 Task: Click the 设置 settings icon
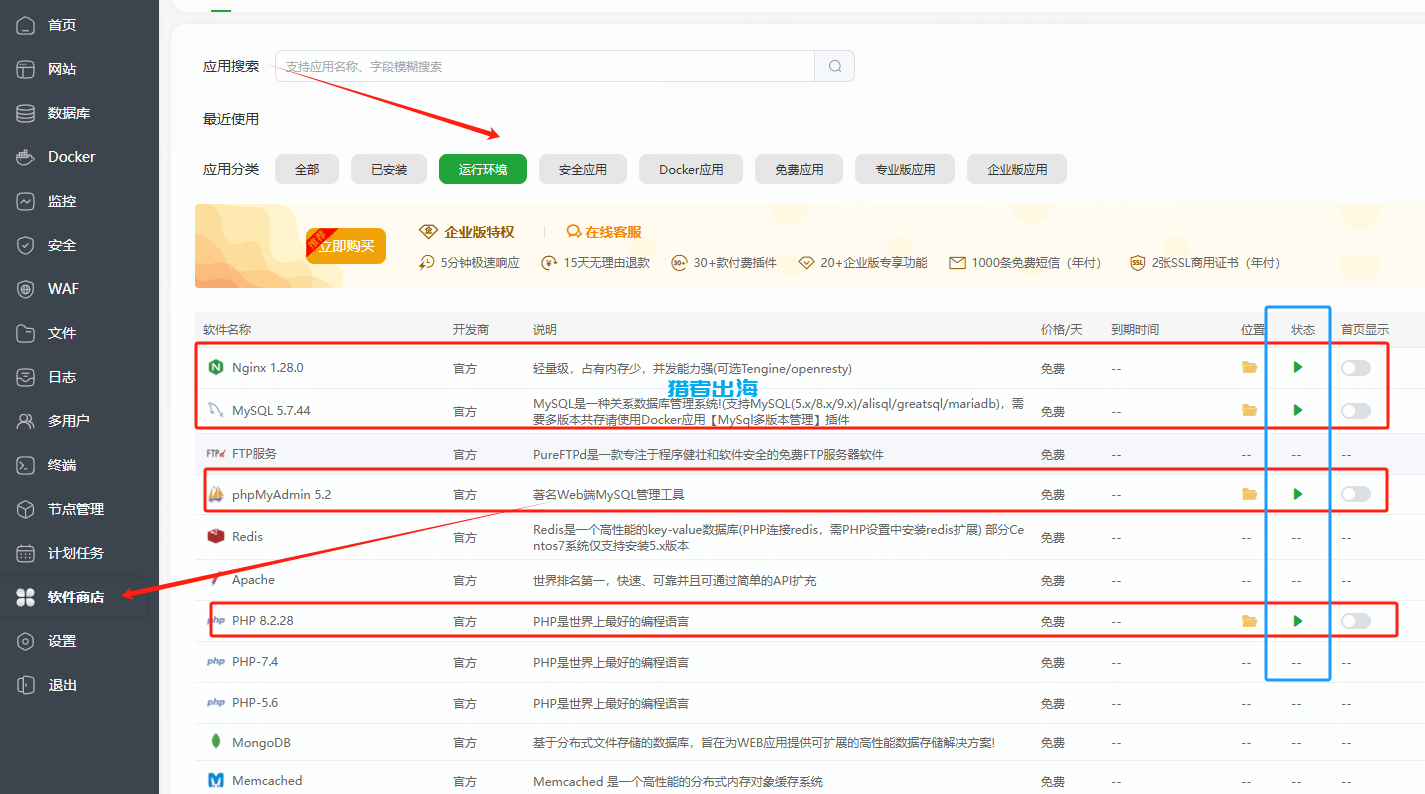tap(26, 641)
